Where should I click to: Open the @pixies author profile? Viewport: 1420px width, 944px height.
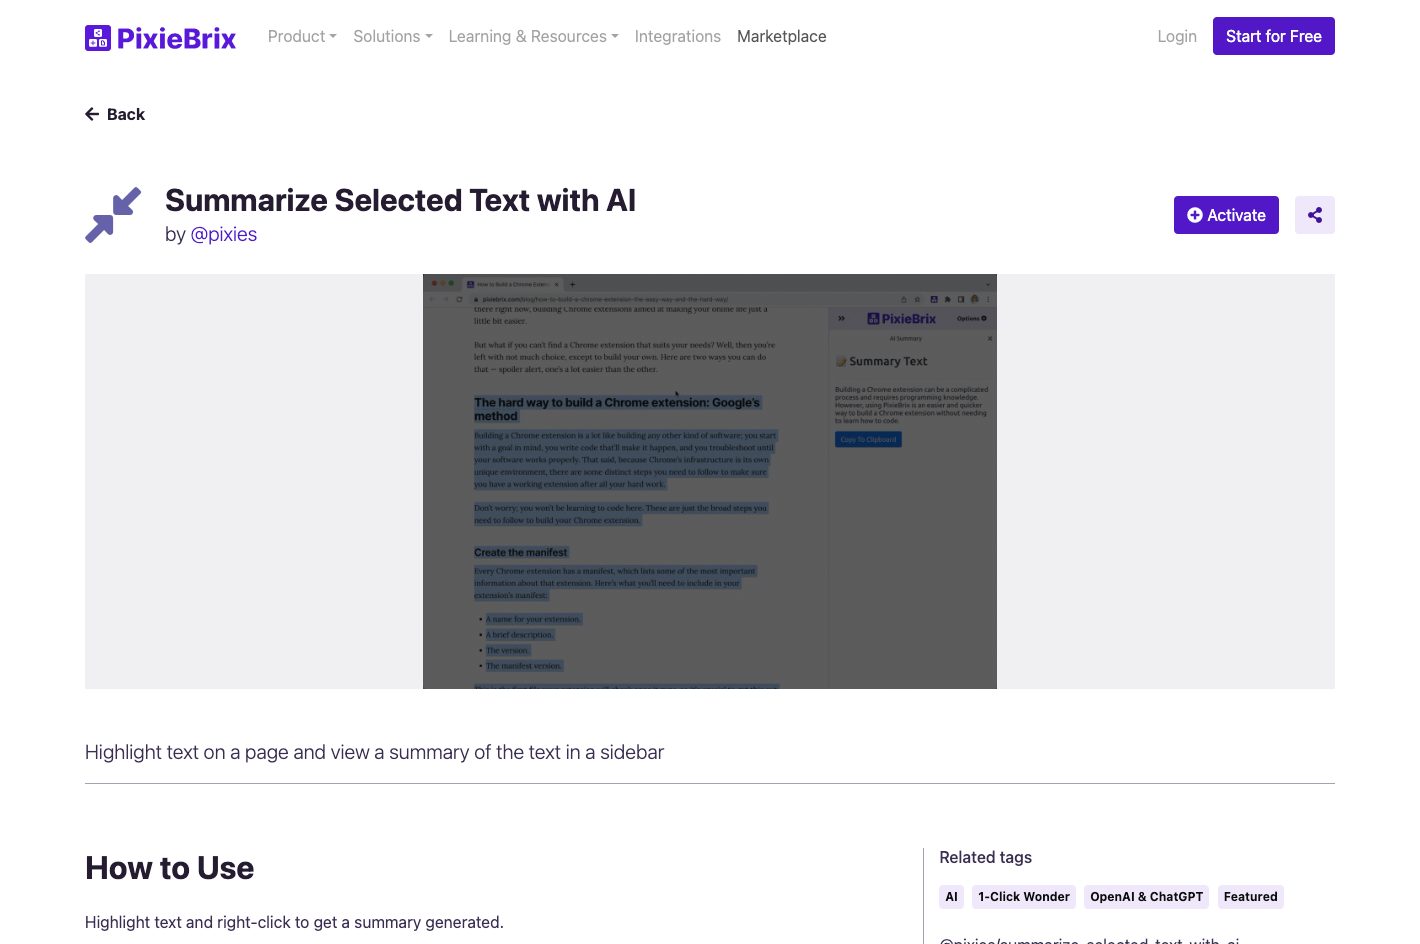[223, 235]
